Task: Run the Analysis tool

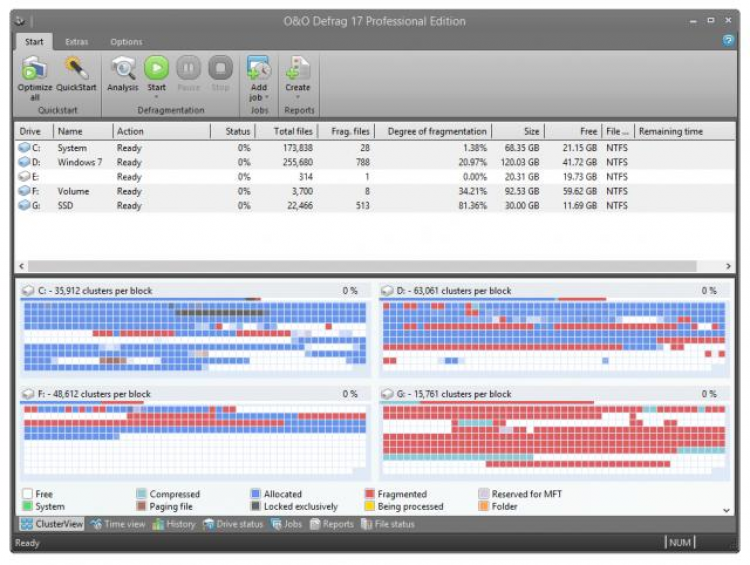Action: click(x=123, y=68)
